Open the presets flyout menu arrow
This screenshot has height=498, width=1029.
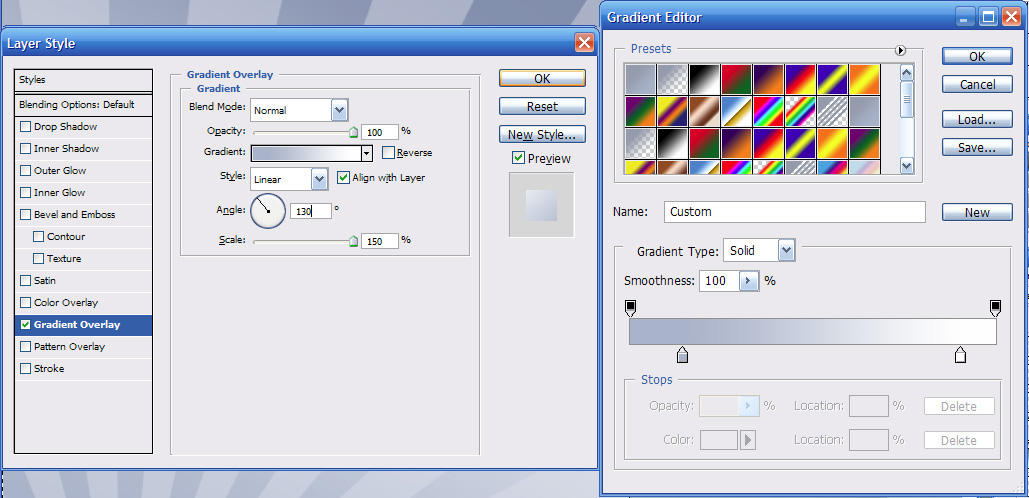(900, 50)
